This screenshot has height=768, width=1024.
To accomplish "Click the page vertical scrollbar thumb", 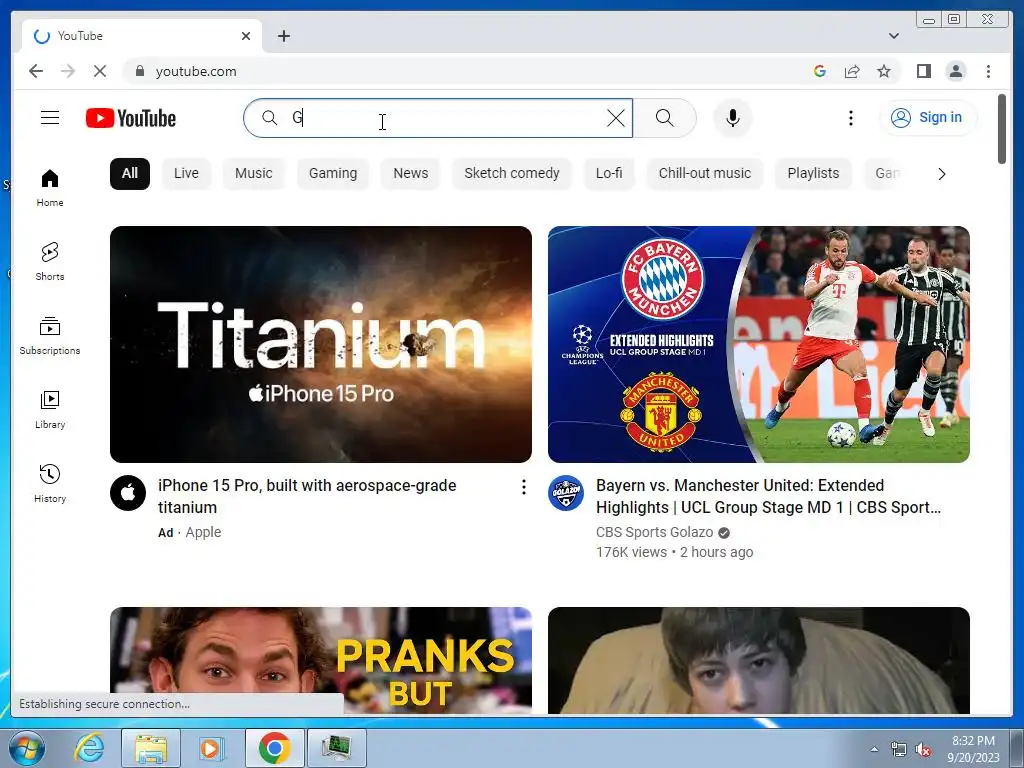I will pyautogui.click(x=1002, y=129).
